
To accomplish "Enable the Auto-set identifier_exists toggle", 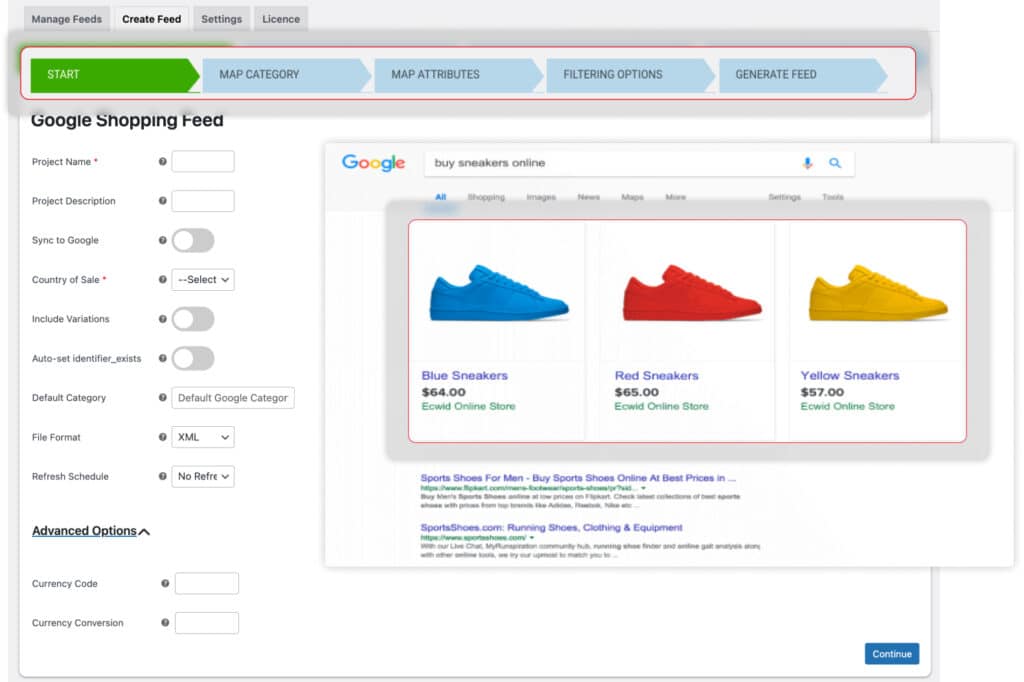I will [192, 358].
